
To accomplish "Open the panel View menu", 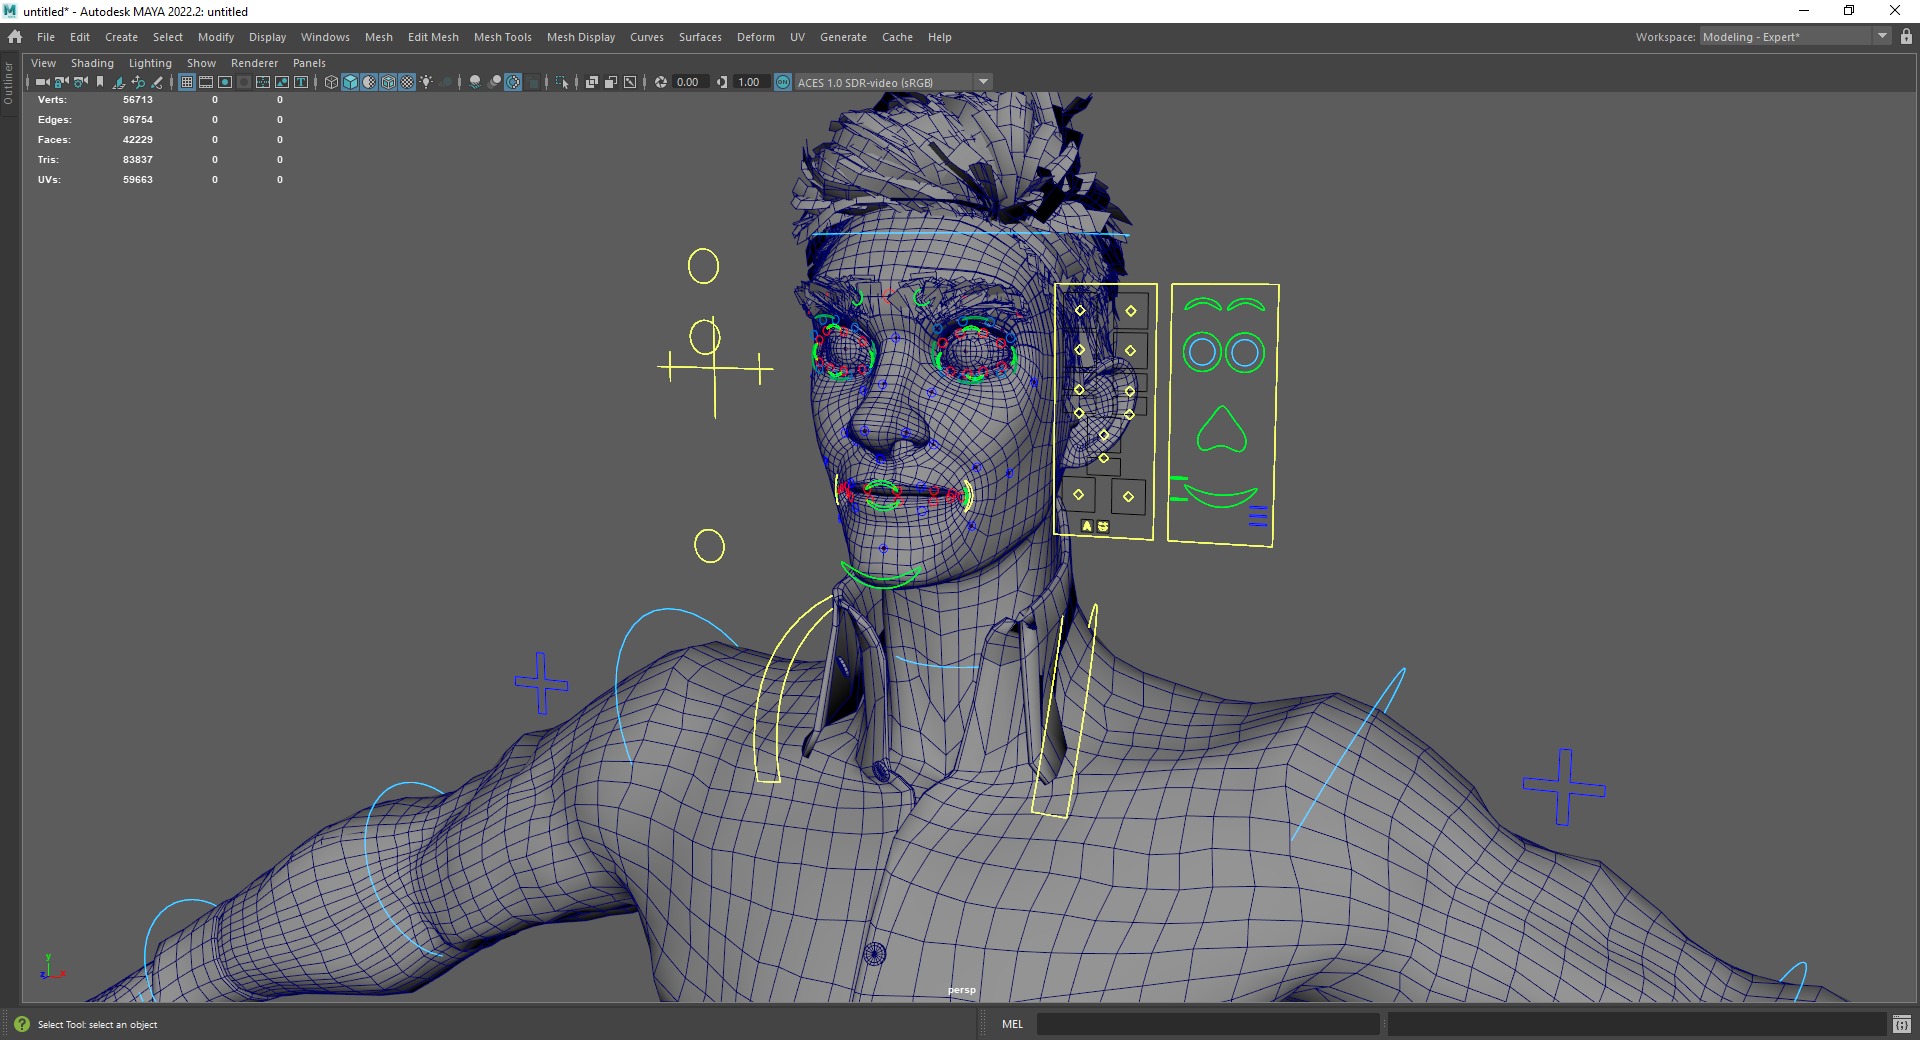I will click(x=44, y=63).
